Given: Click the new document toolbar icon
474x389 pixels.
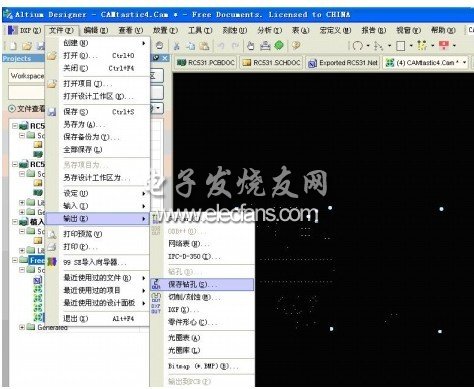Looking at the screenshot, I should (13, 46).
